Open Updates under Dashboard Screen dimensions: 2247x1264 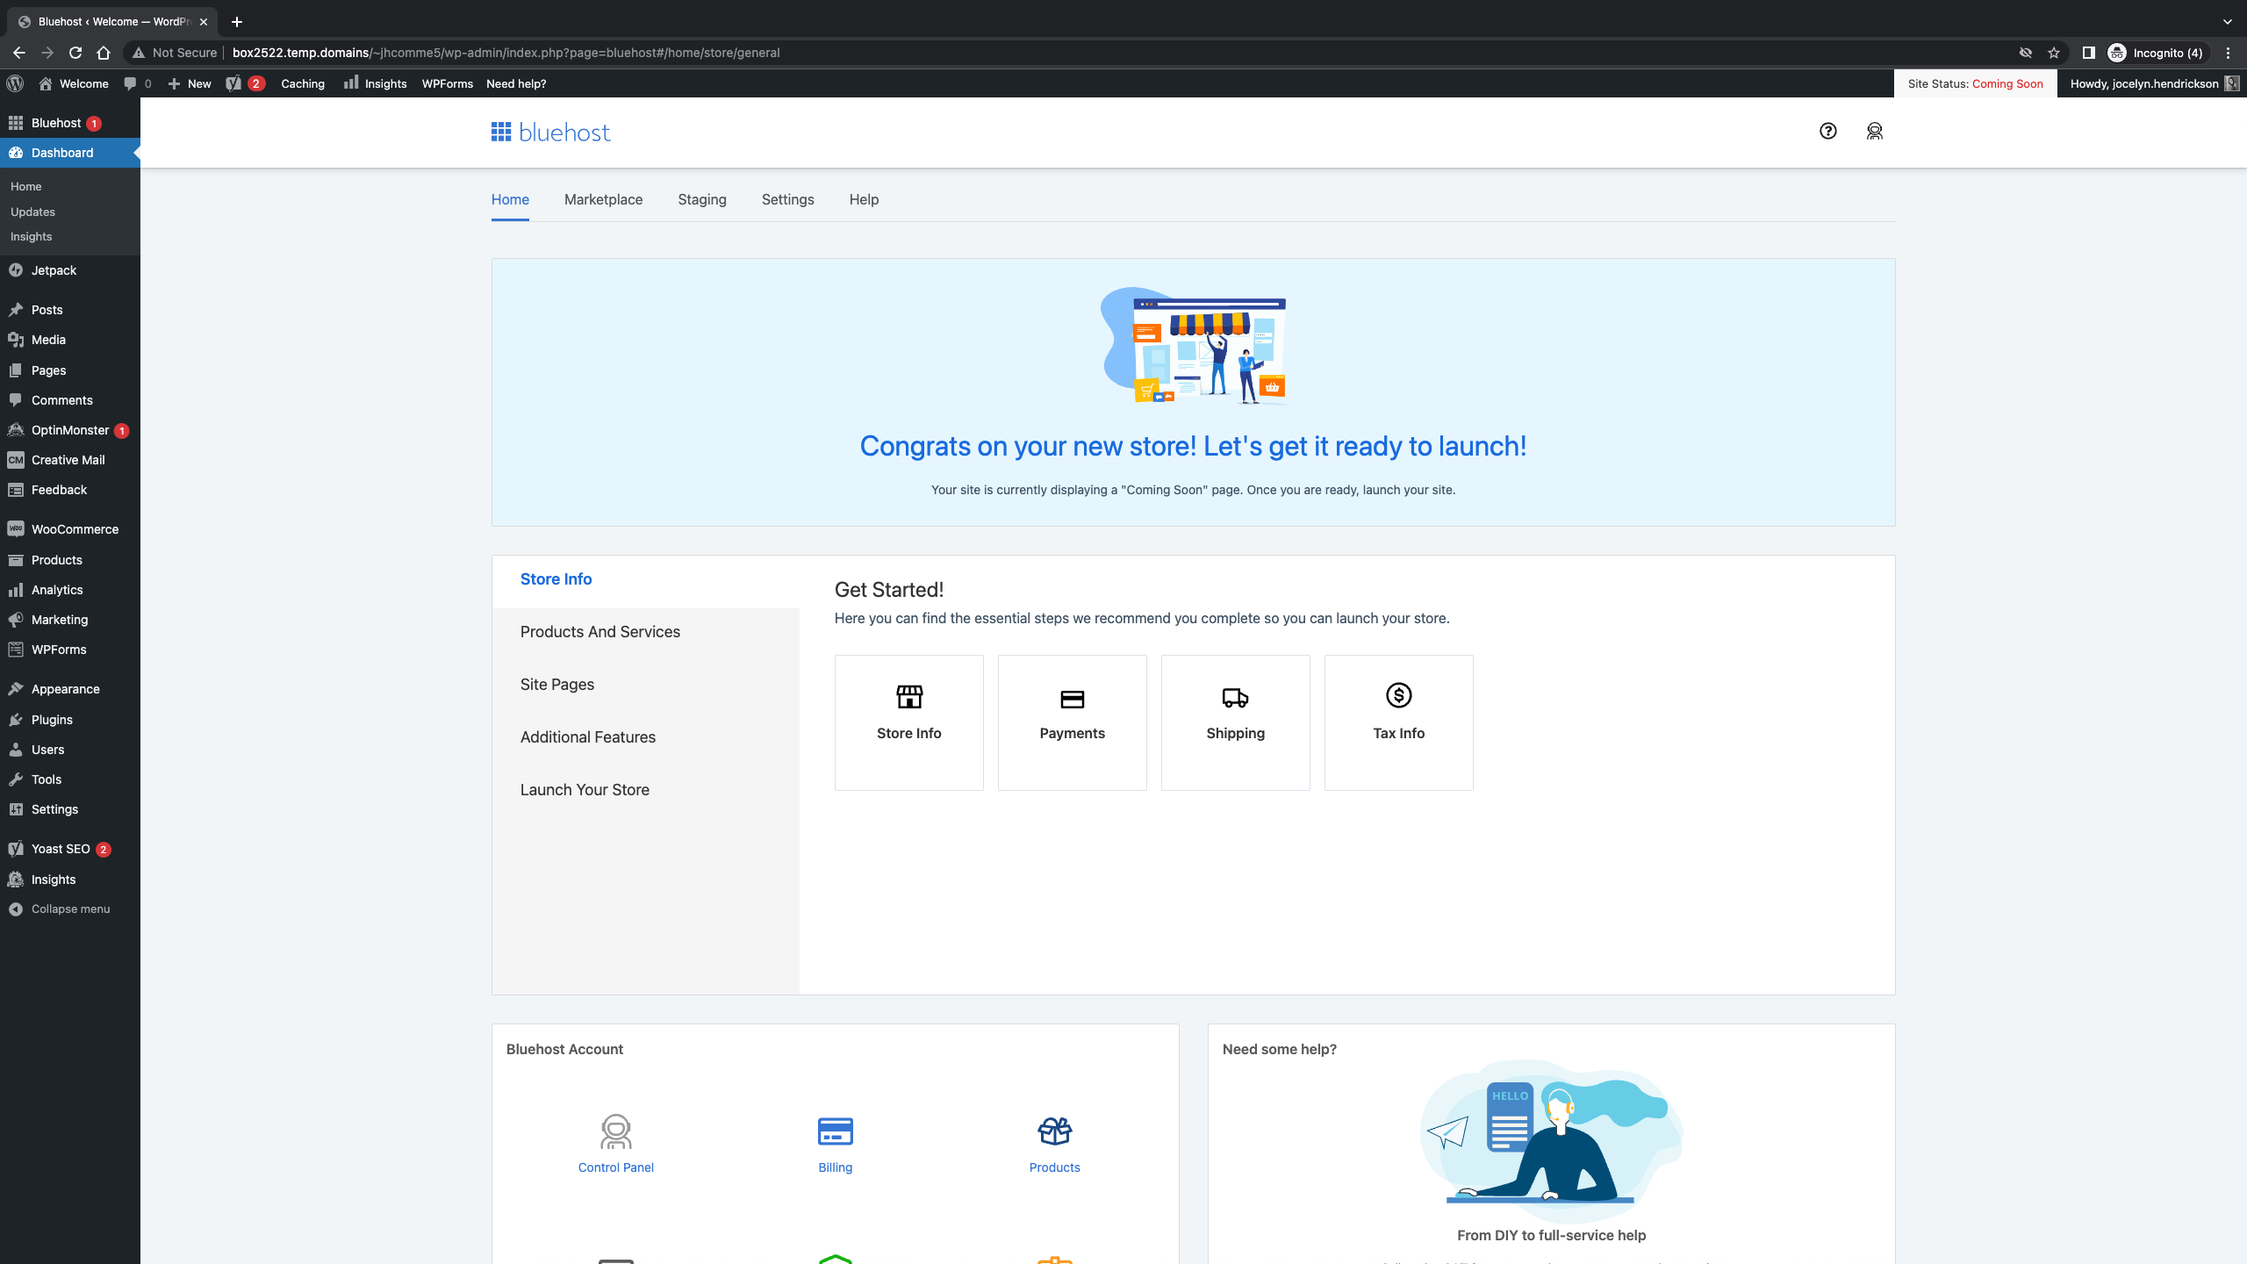[33, 212]
